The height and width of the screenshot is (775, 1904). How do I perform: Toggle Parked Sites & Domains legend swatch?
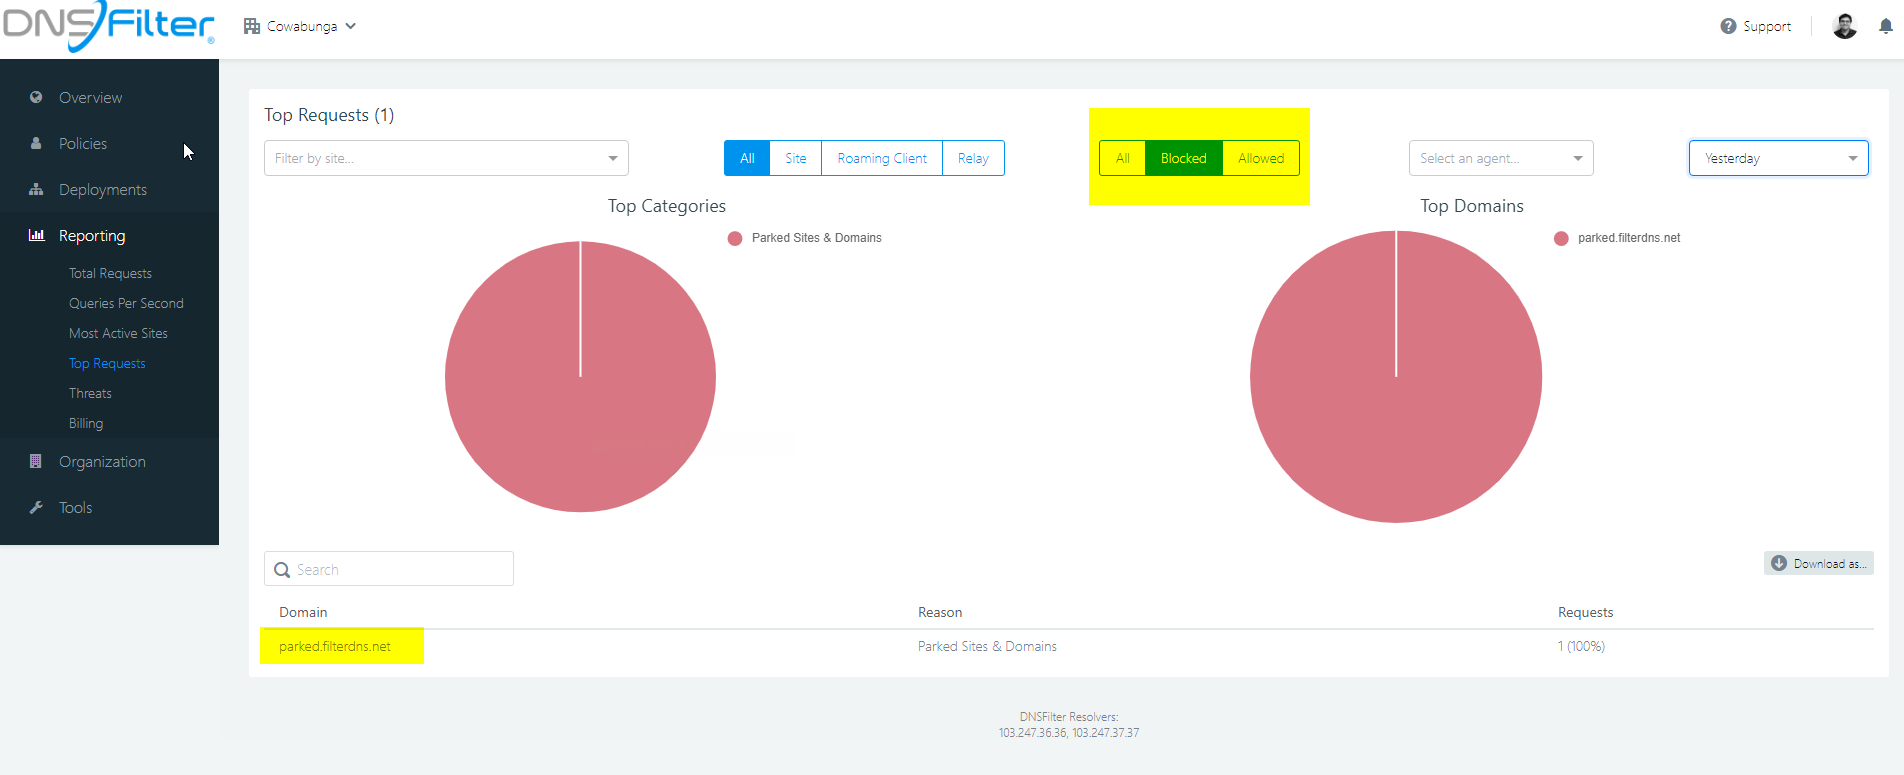[735, 238]
